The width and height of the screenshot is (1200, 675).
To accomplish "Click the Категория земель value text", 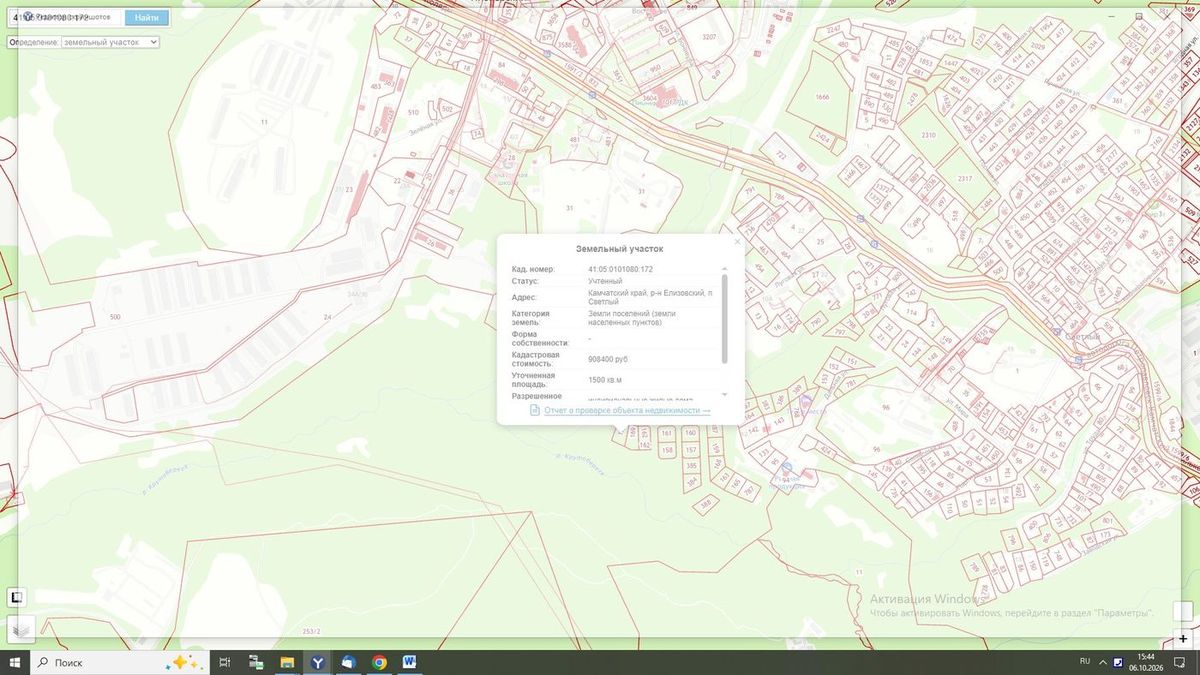I will (631, 318).
